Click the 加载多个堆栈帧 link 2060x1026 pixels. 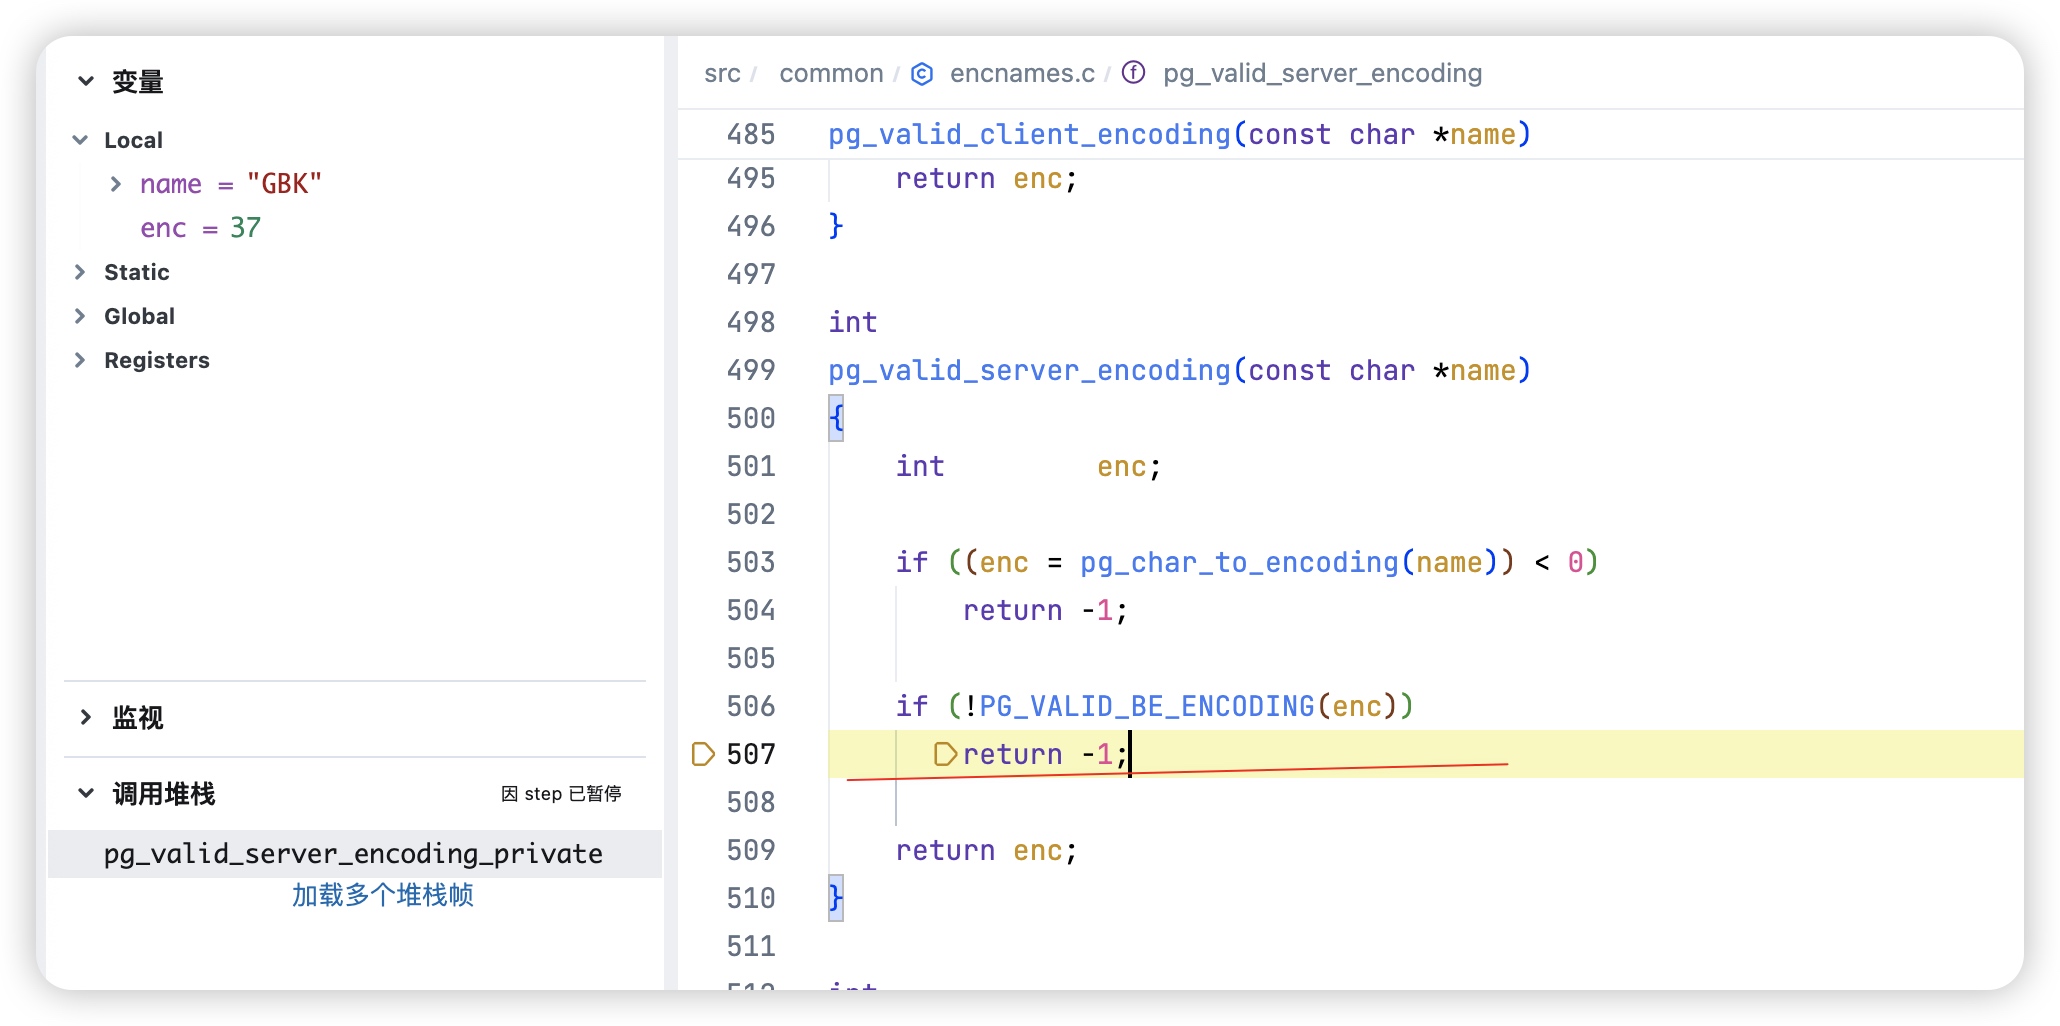(x=383, y=895)
